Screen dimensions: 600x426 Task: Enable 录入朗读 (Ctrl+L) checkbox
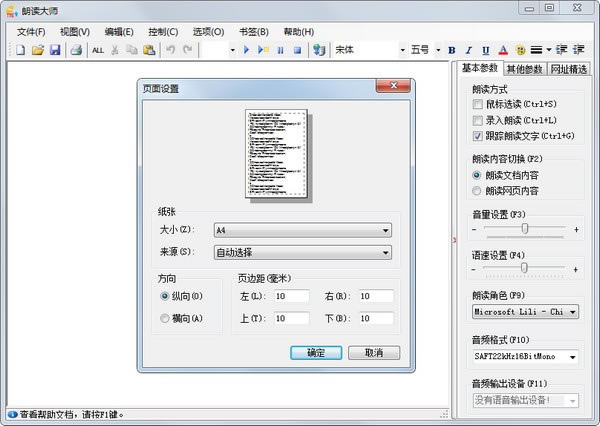pos(478,121)
